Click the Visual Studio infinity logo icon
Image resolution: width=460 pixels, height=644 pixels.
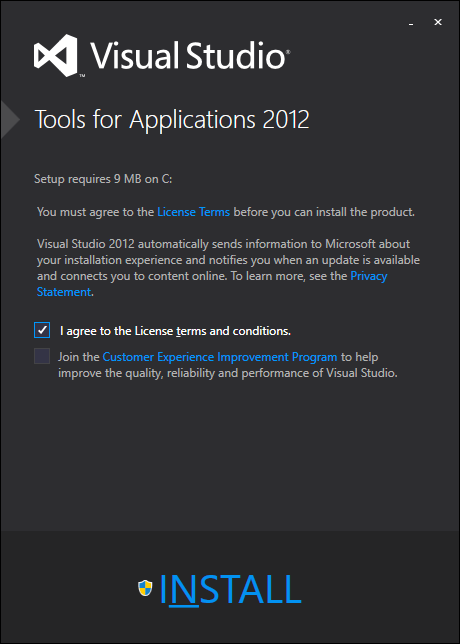click(x=56, y=55)
